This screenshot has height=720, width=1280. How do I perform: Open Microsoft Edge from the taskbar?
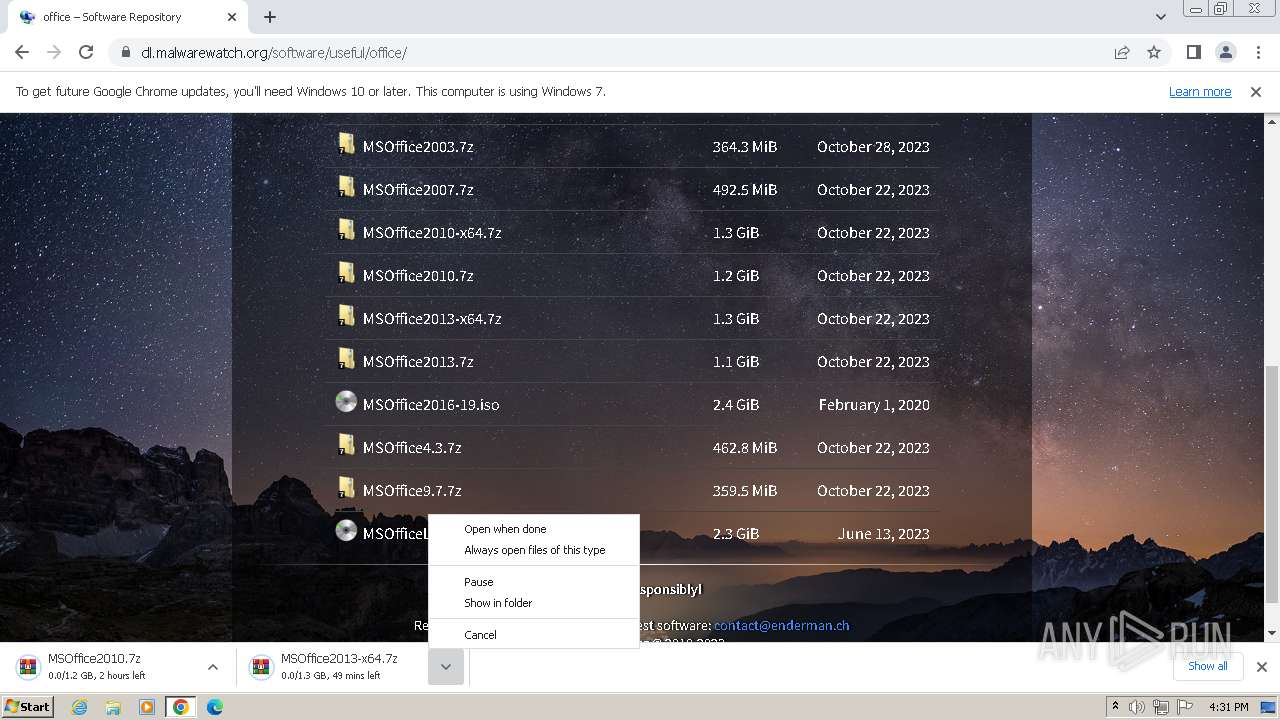coord(214,707)
